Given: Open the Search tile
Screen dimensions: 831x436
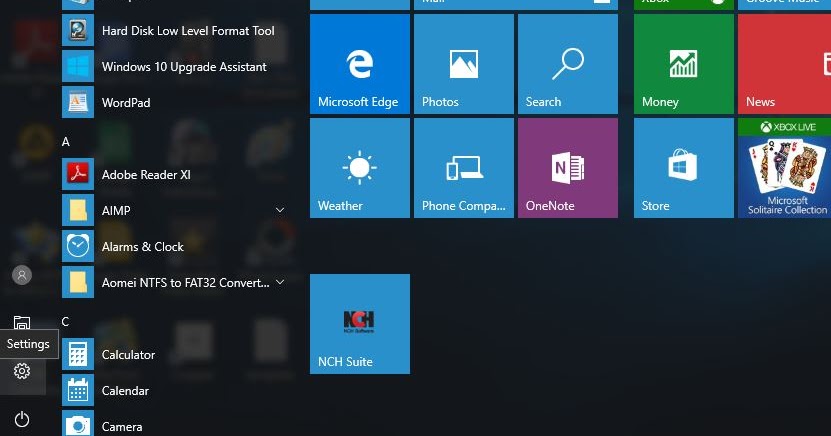Looking at the screenshot, I should [568, 64].
